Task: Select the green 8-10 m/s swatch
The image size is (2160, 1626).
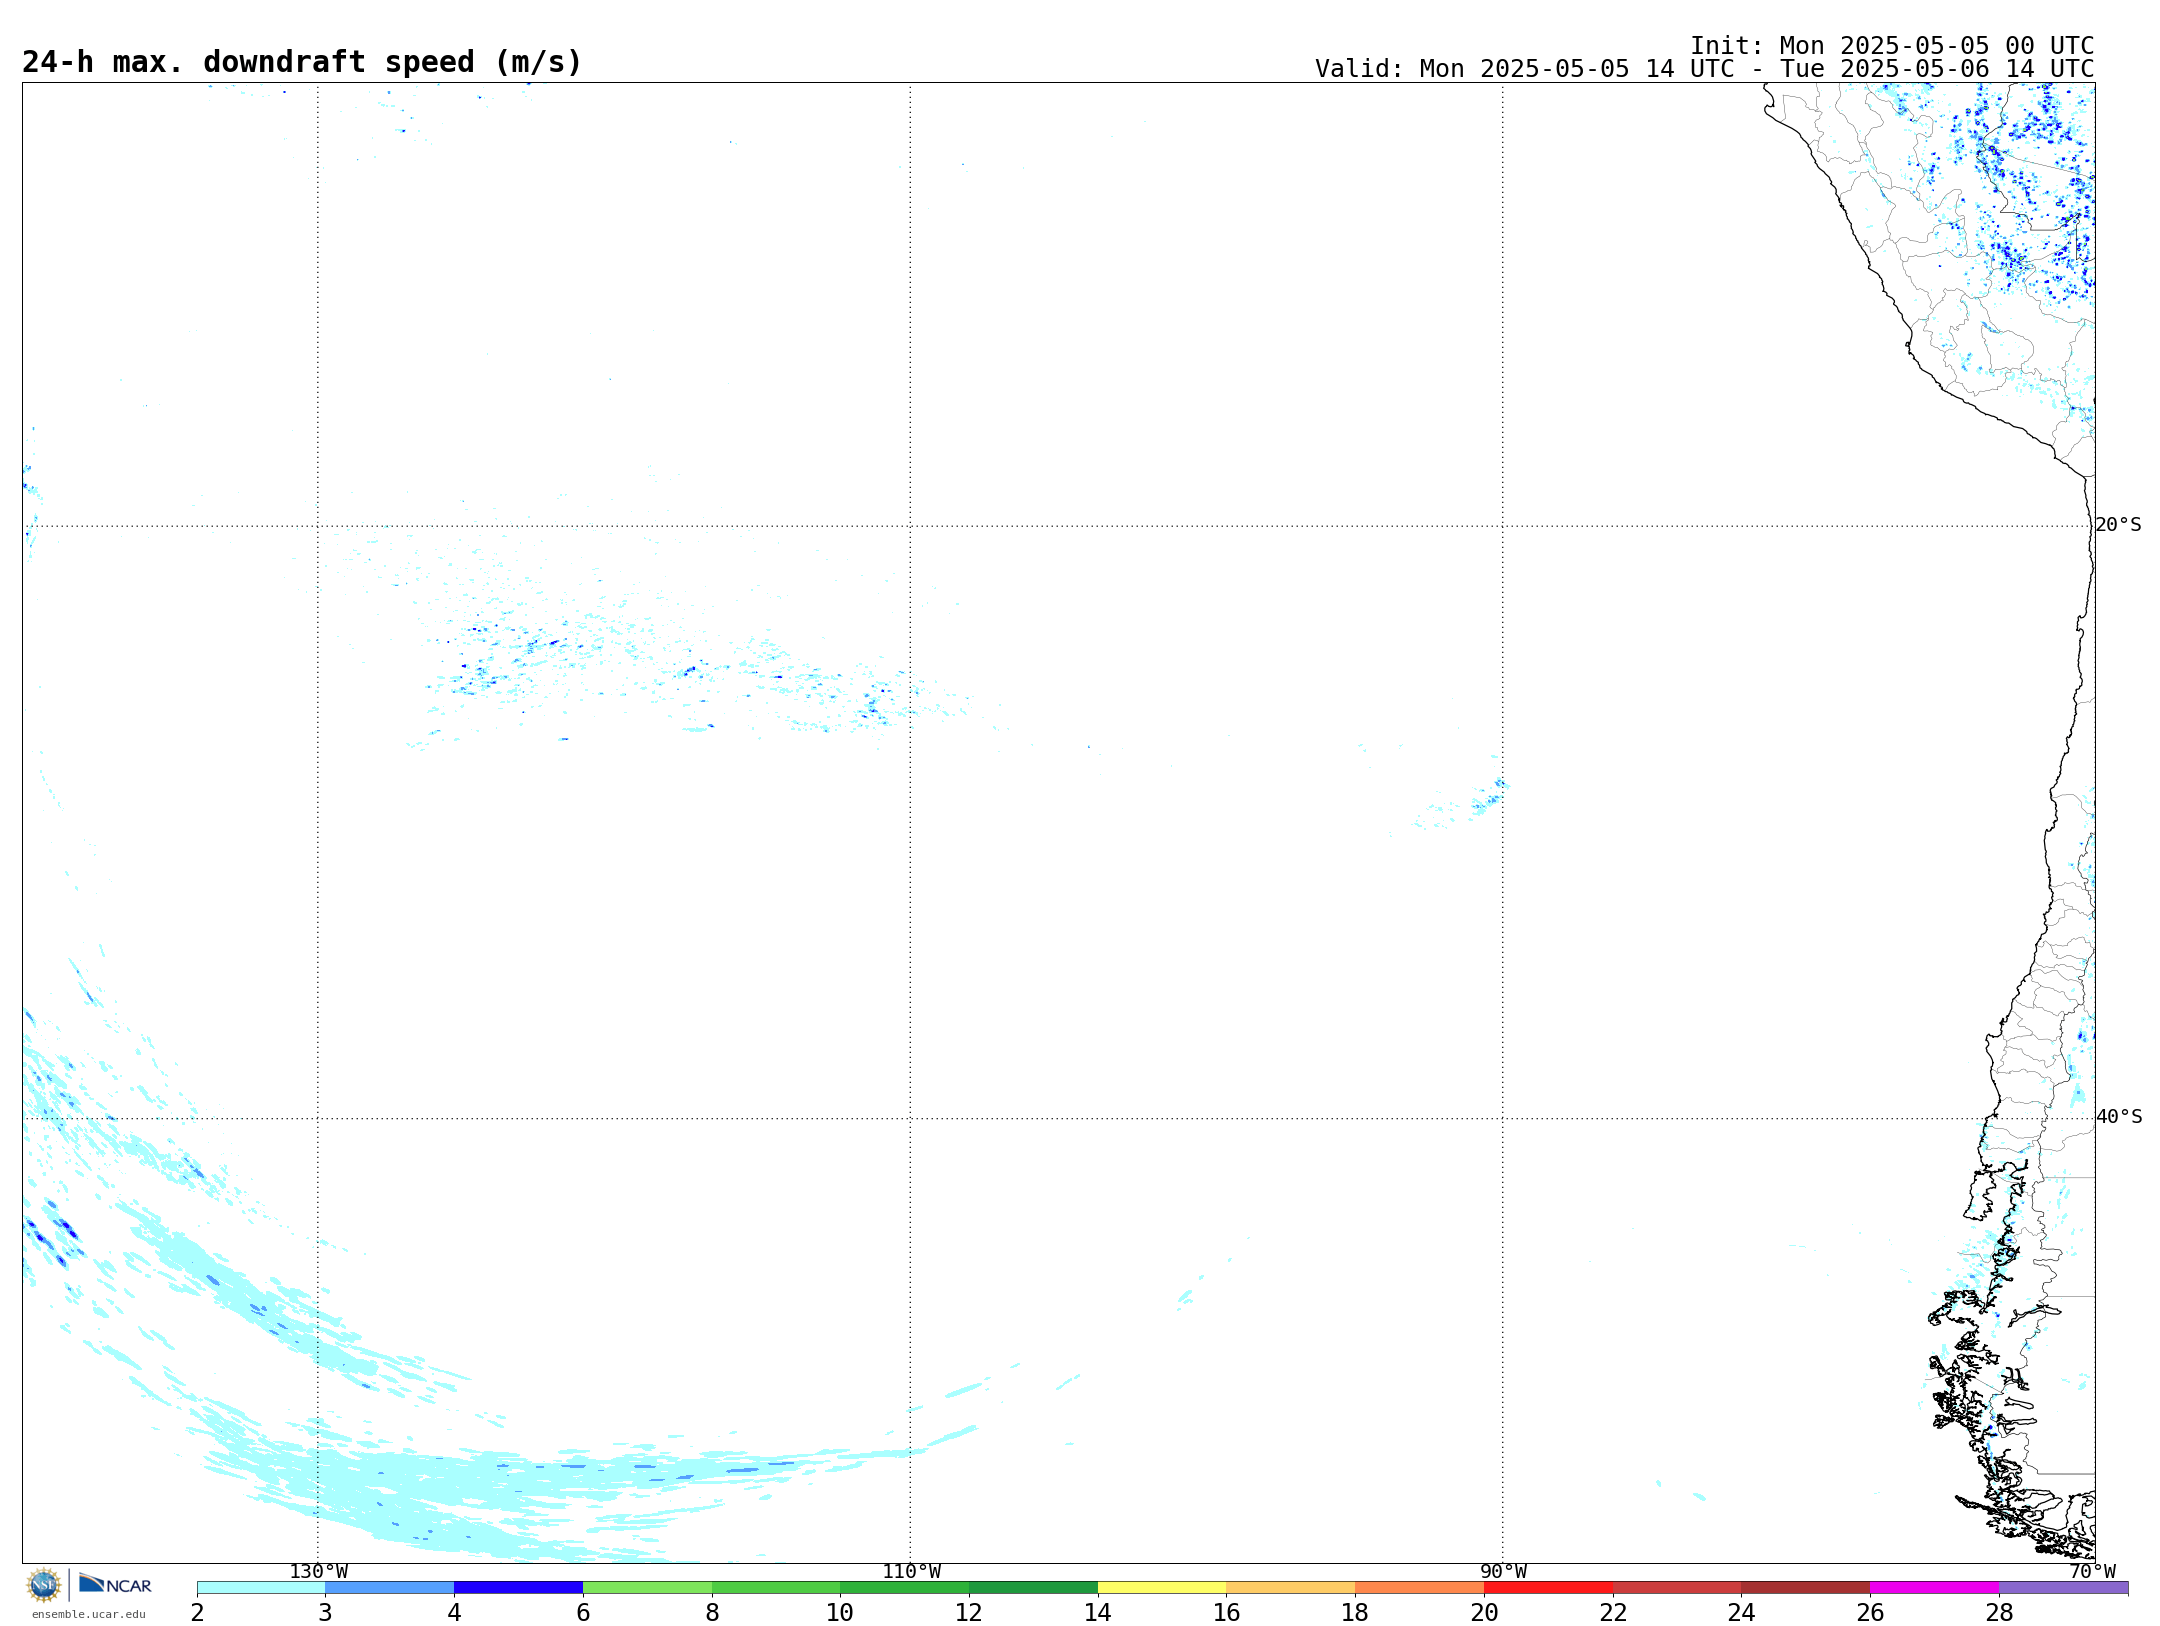Action: 776,1587
